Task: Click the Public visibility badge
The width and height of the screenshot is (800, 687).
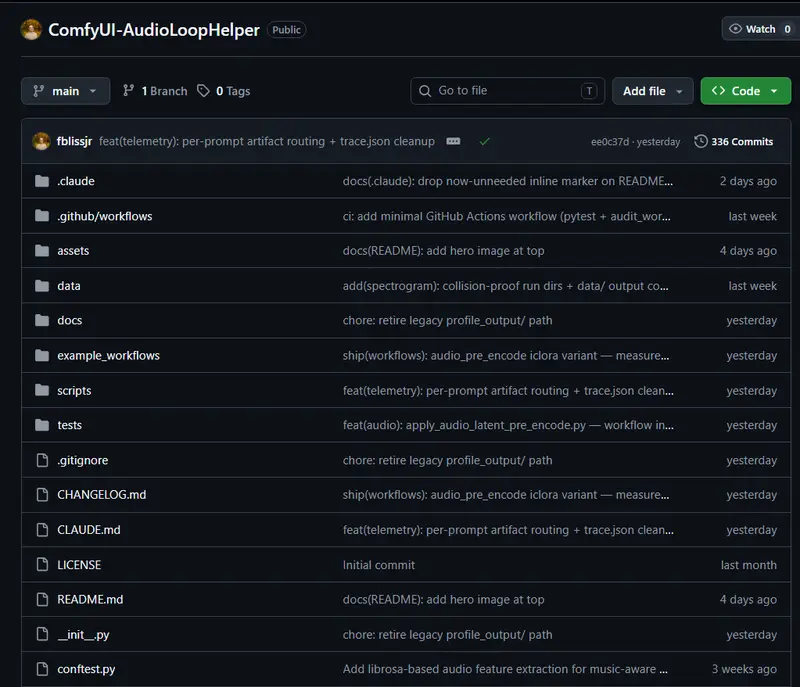Action: click(x=286, y=30)
